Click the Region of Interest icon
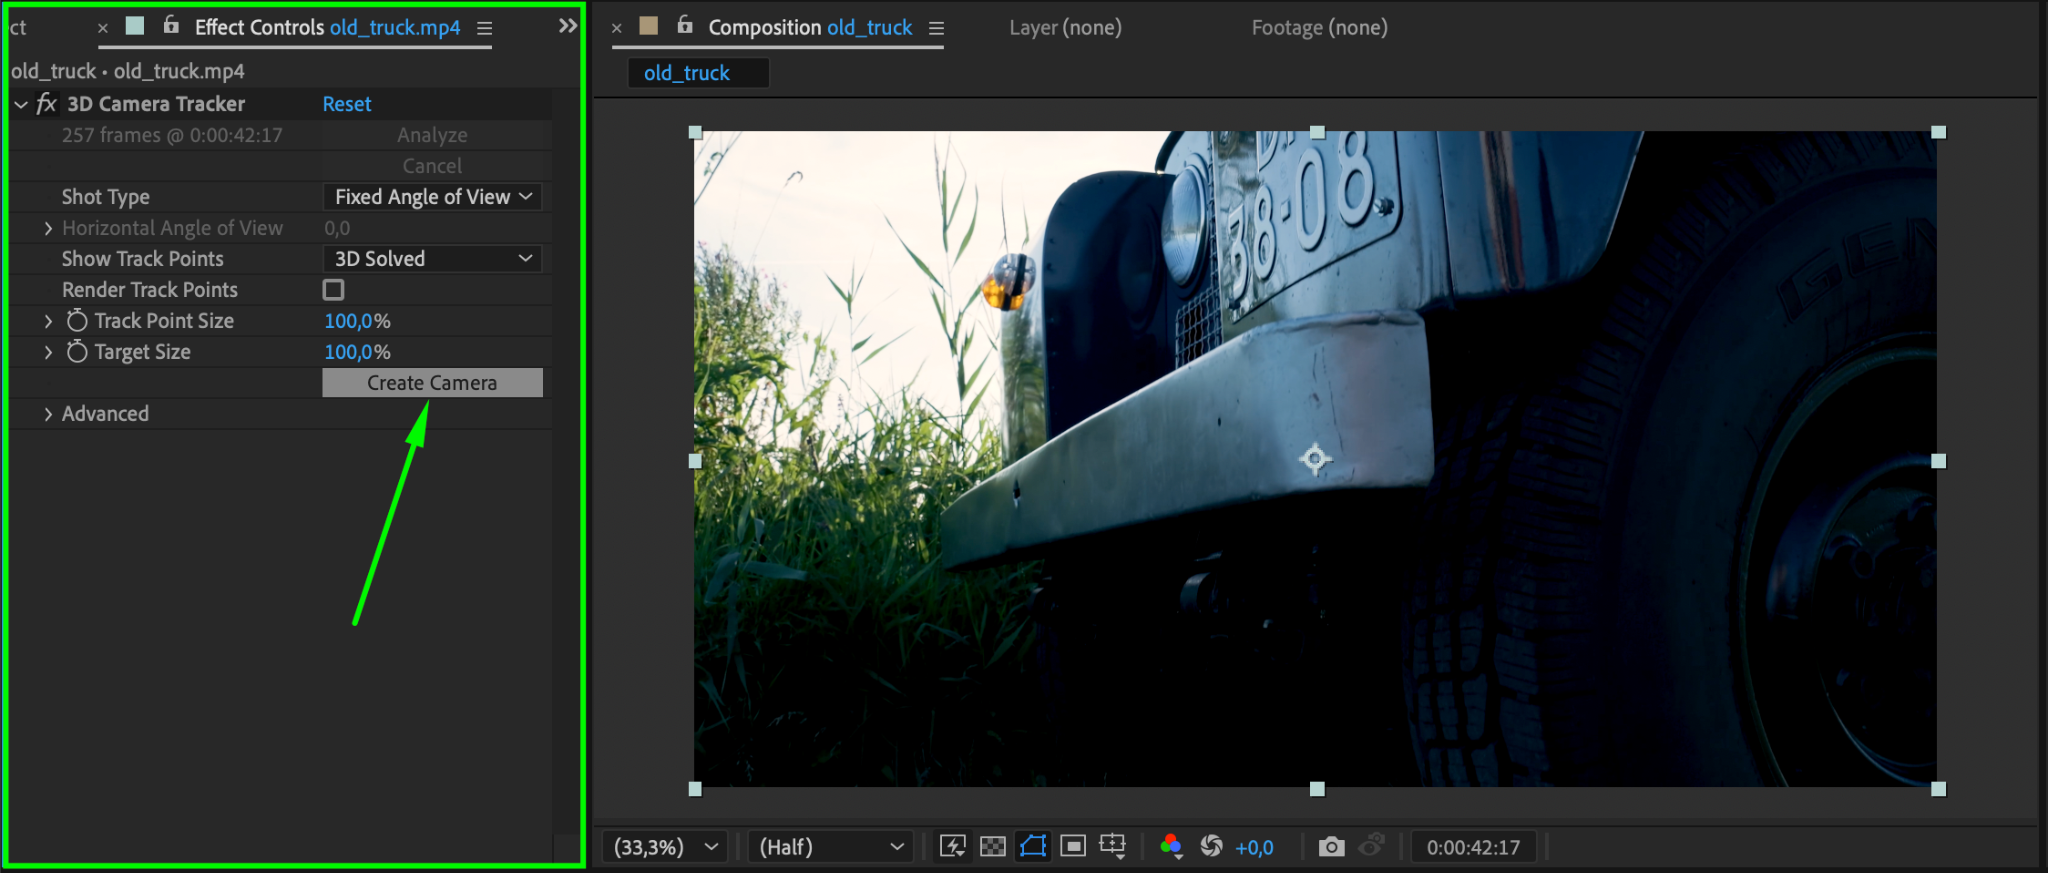Screen dimensions: 2048x873 [x=1073, y=847]
